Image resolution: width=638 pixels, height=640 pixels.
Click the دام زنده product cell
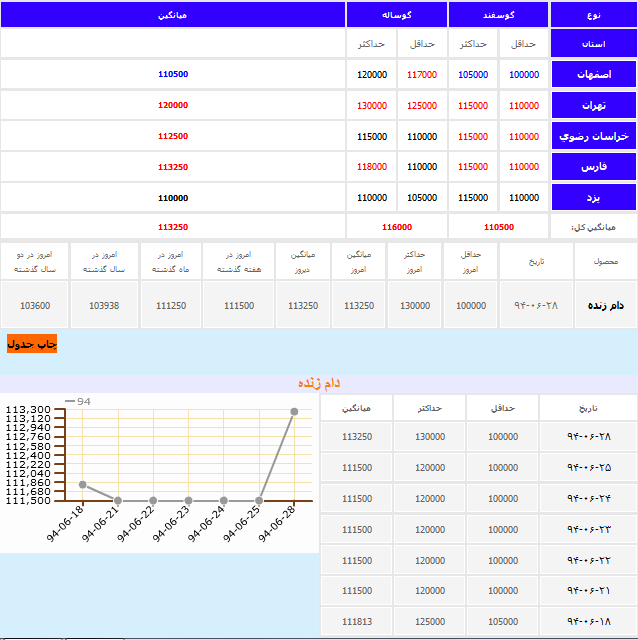click(x=606, y=305)
